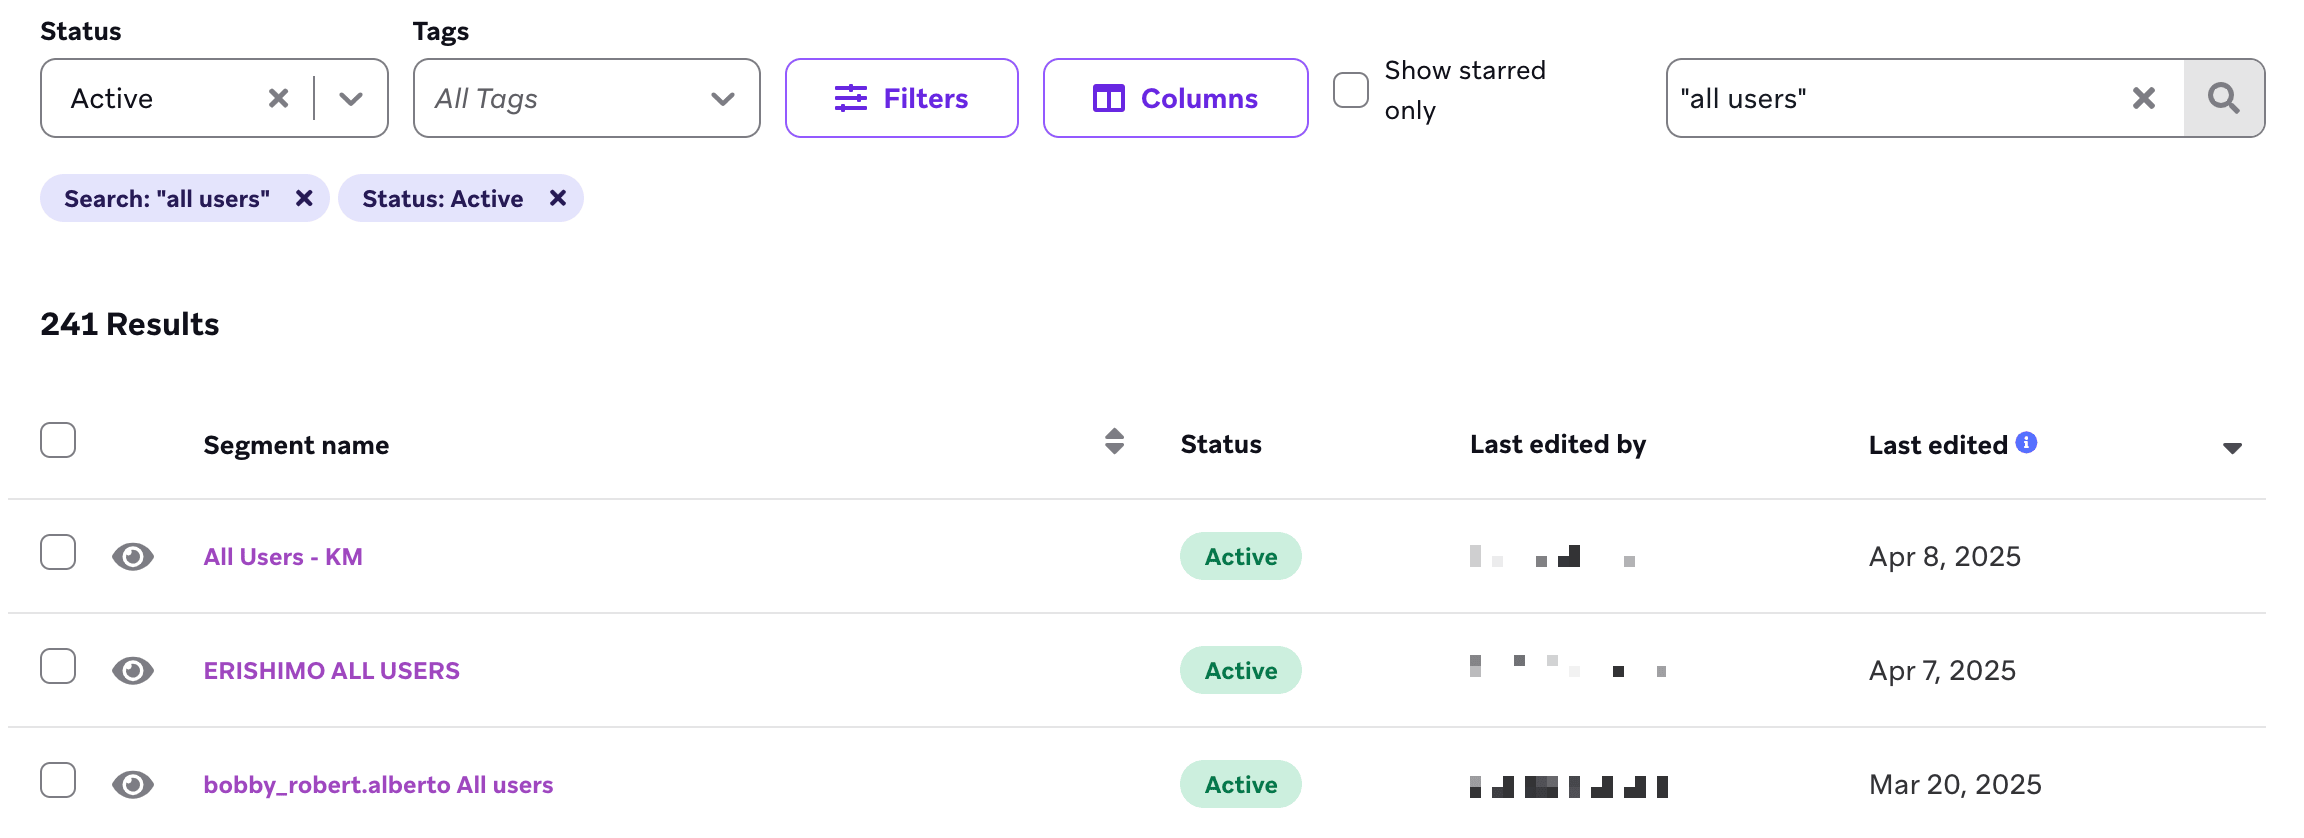Enable Show starred only checkbox

(x=1351, y=90)
